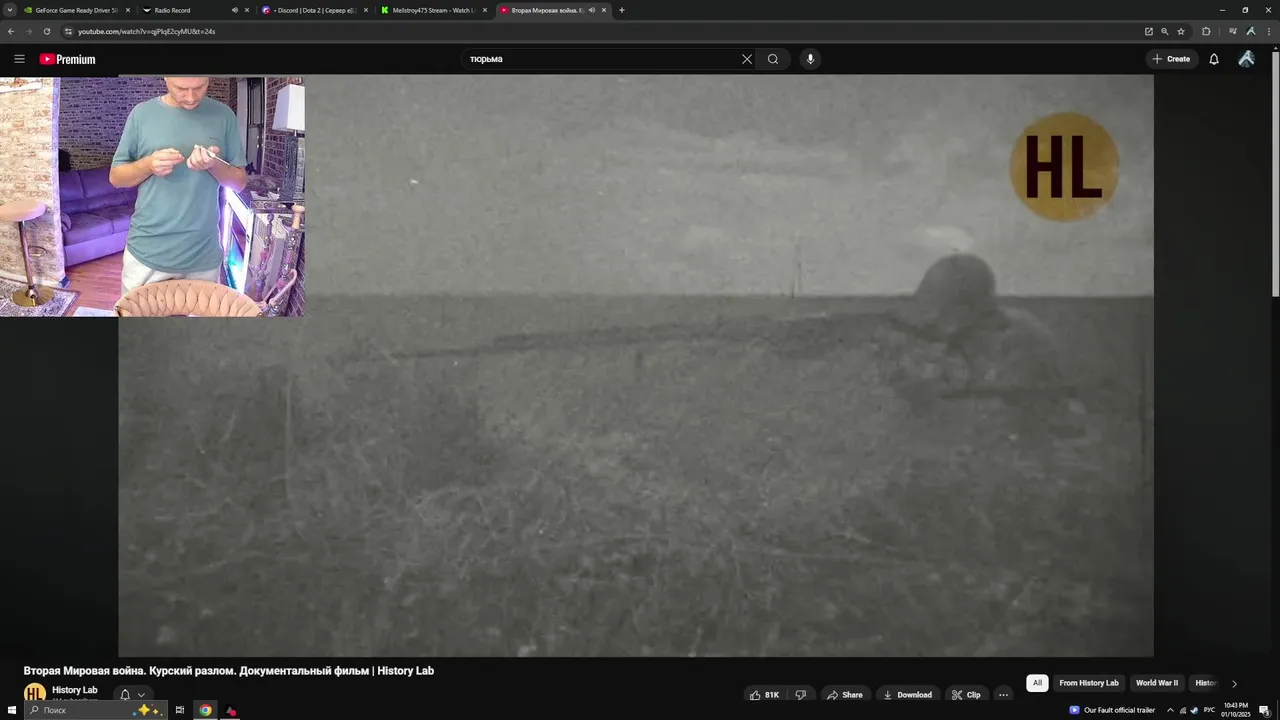Reload the current page
1280x720 pixels.
coord(46,31)
